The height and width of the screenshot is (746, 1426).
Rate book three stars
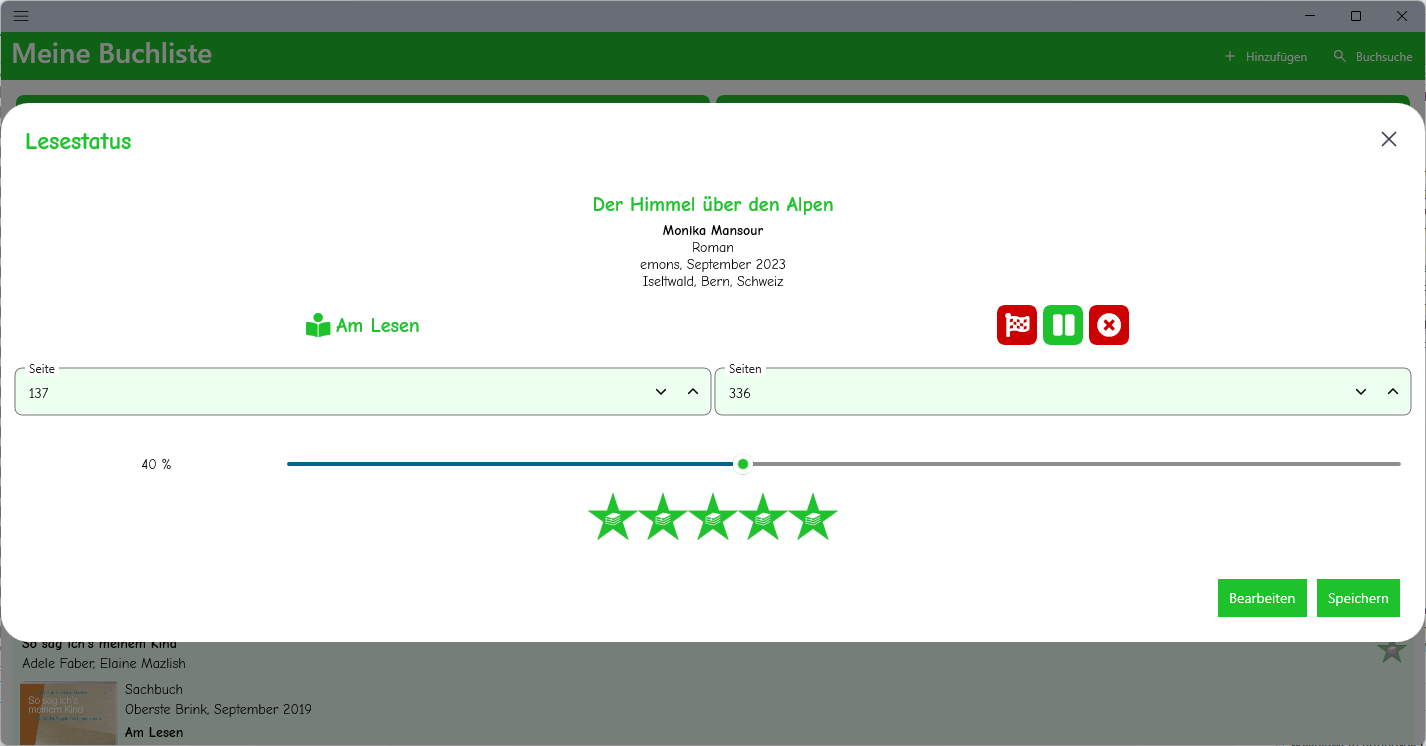713,517
